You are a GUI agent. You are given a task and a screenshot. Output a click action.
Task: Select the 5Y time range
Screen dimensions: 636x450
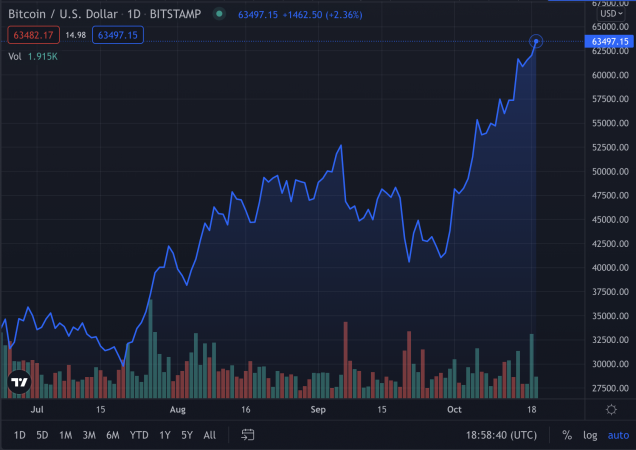coord(187,435)
